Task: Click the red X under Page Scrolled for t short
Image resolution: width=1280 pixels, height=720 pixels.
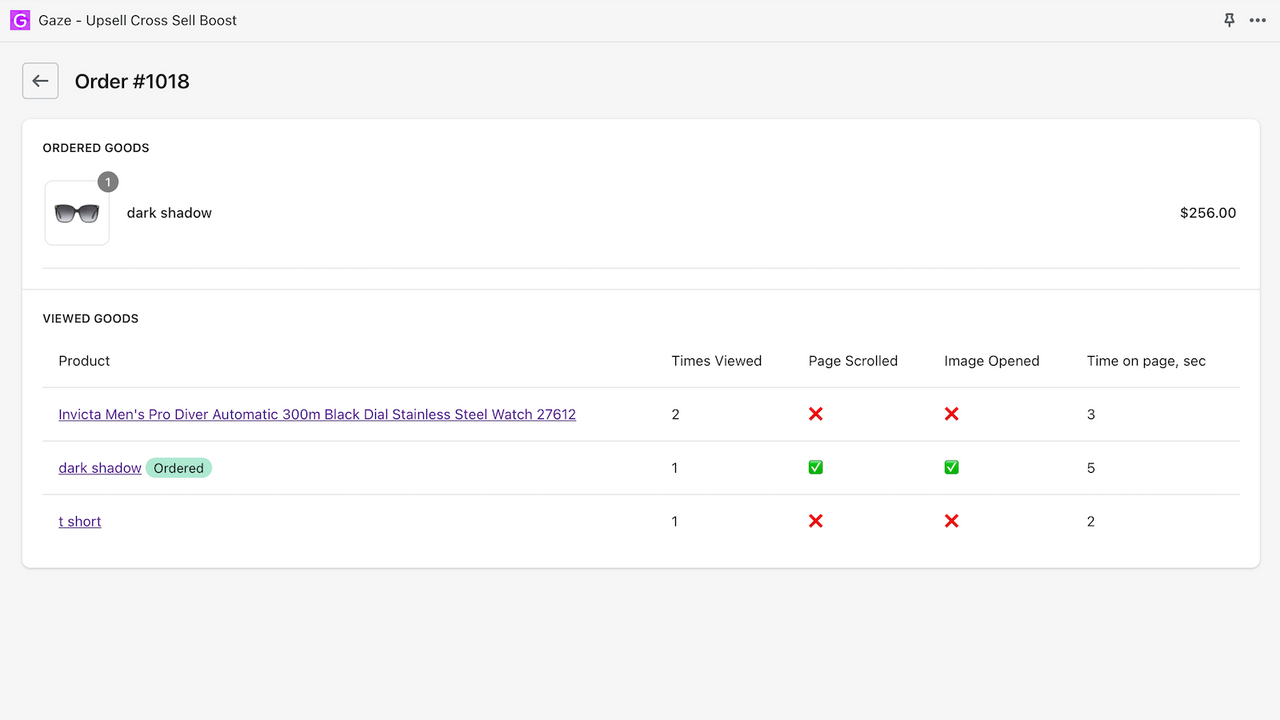Action: pos(815,520)
